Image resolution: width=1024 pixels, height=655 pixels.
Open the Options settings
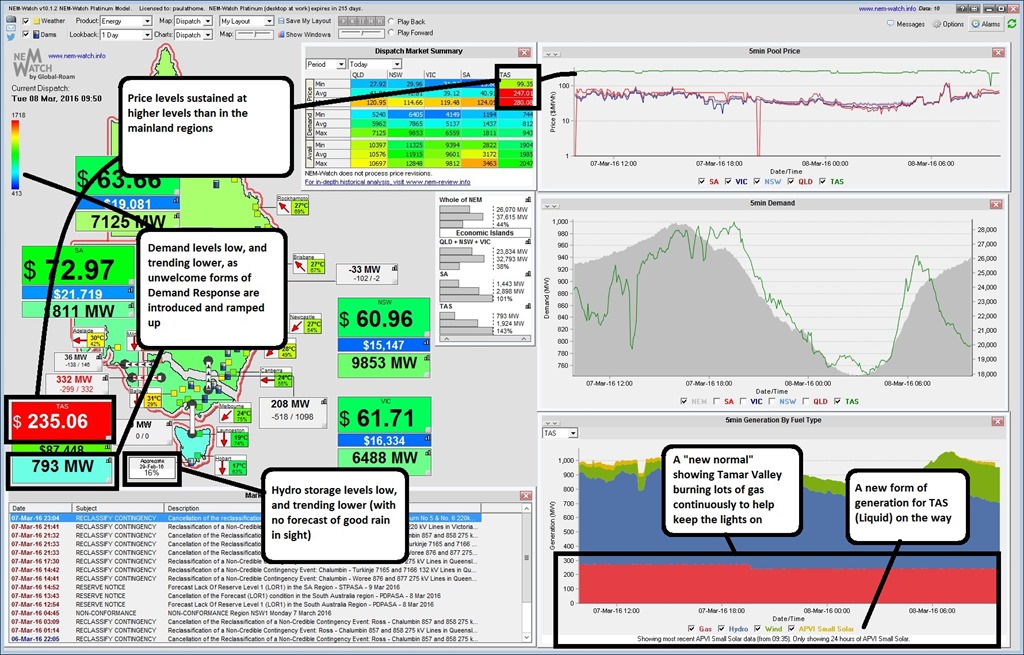tap(948, 23)
